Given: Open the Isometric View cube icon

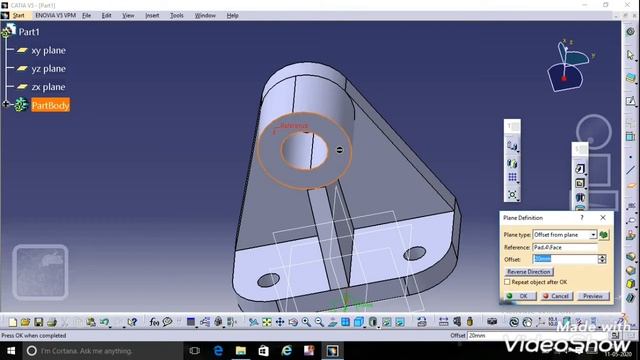Looking at the screenshot, I should 359,322.
